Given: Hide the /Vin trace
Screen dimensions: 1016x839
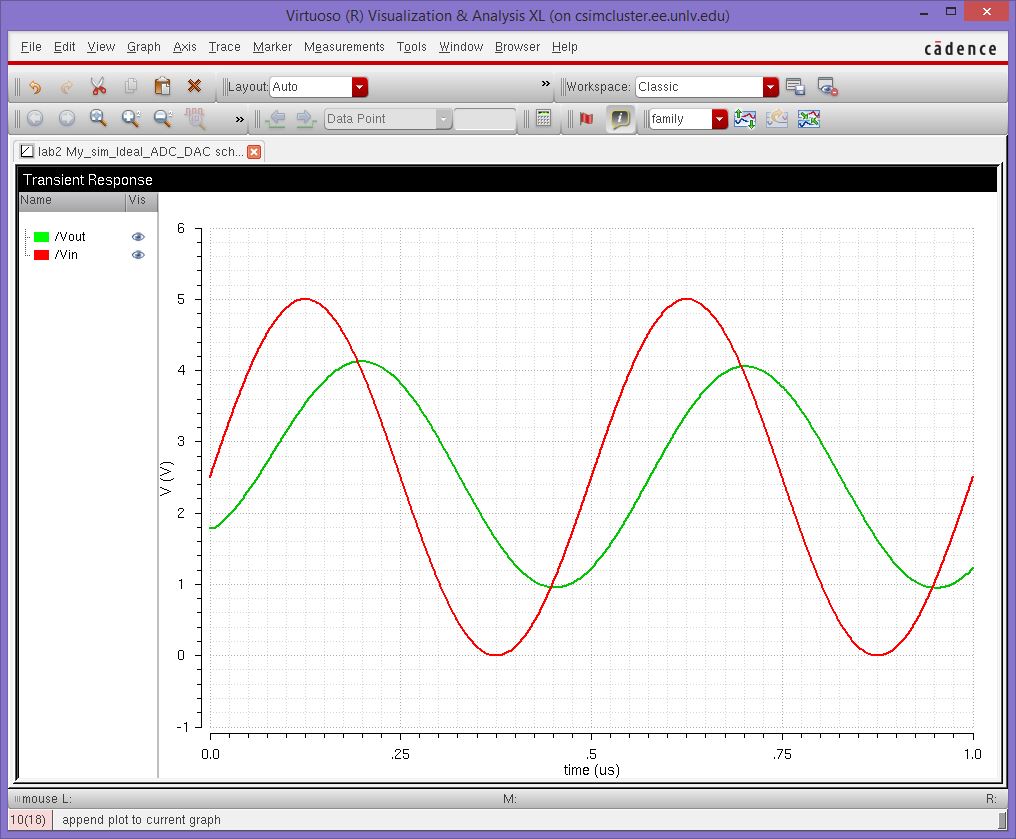Looking at the screenshot, I should click(x=138, y=255).
